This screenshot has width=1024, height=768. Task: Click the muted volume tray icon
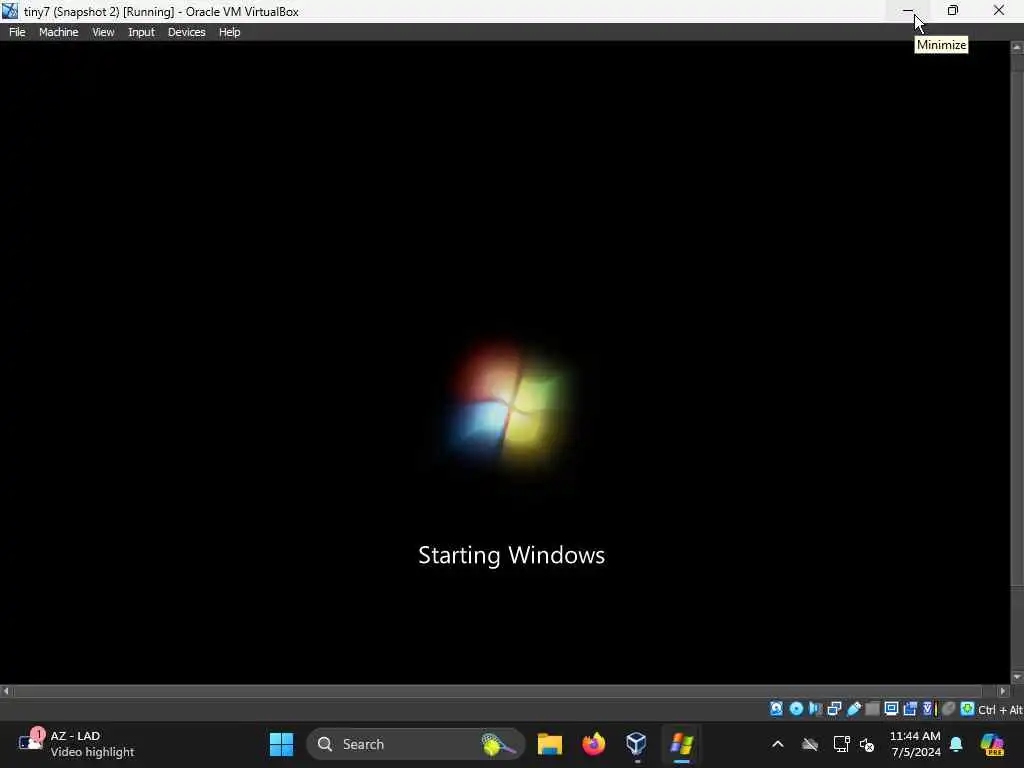(x=867, y=744)
